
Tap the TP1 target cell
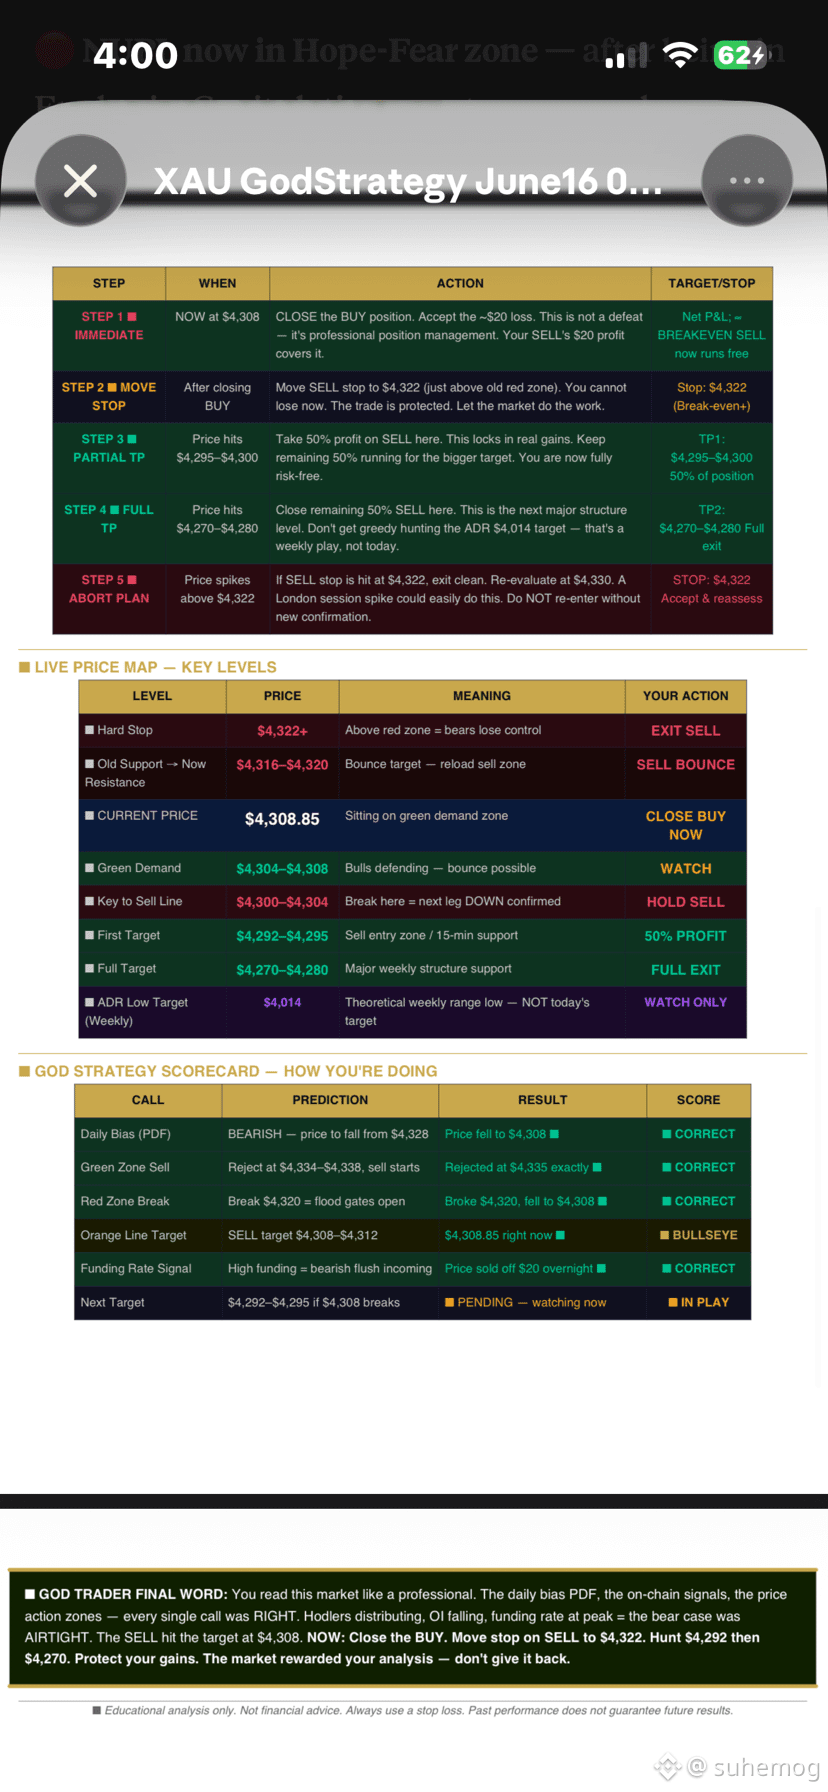pos(711,458)
